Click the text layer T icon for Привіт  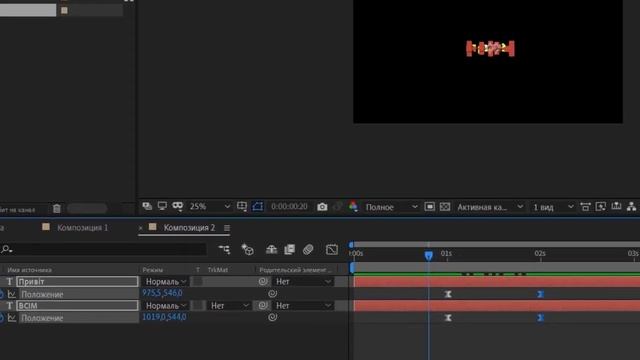point(10,282)
